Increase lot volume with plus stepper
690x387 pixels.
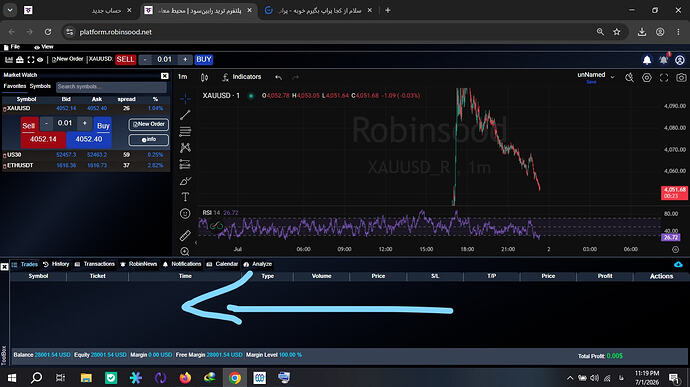point(84,123)
